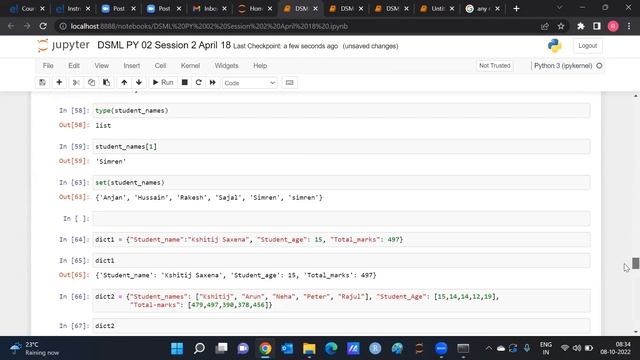
Task: Open Chrome profile avatar
Action: 613,26
